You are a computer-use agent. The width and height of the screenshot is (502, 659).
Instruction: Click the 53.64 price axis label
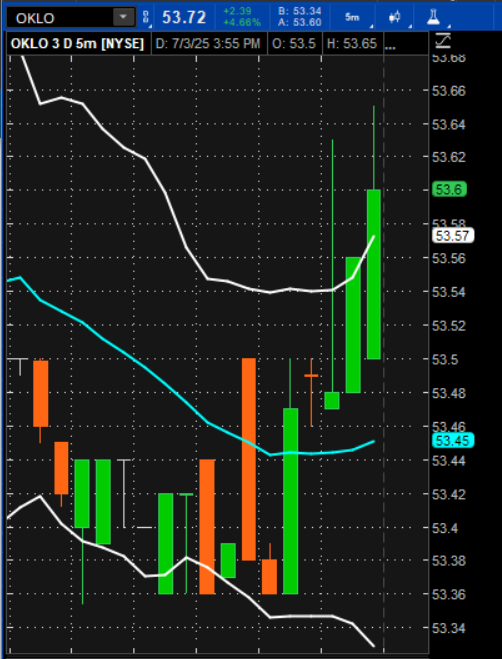[x=449, y=124]
